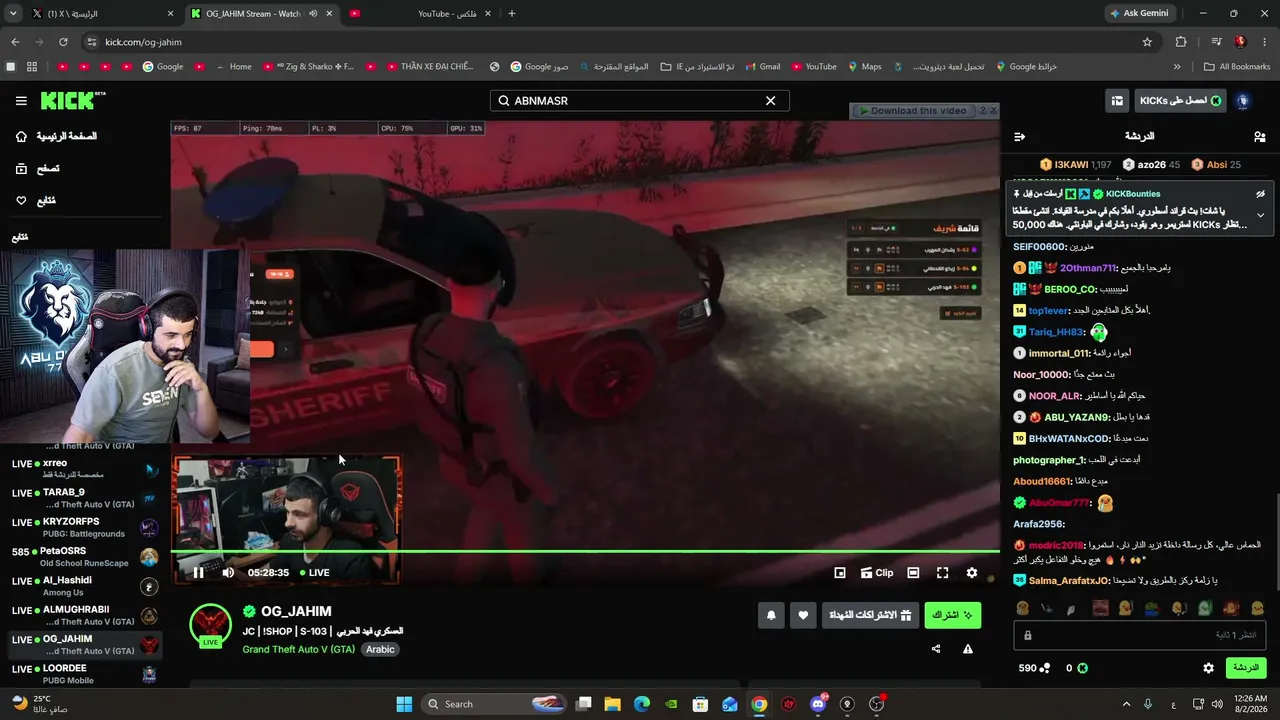Open the Kick hamburger sidebar menu
The image size is (1280, 720).
[21, 101]
